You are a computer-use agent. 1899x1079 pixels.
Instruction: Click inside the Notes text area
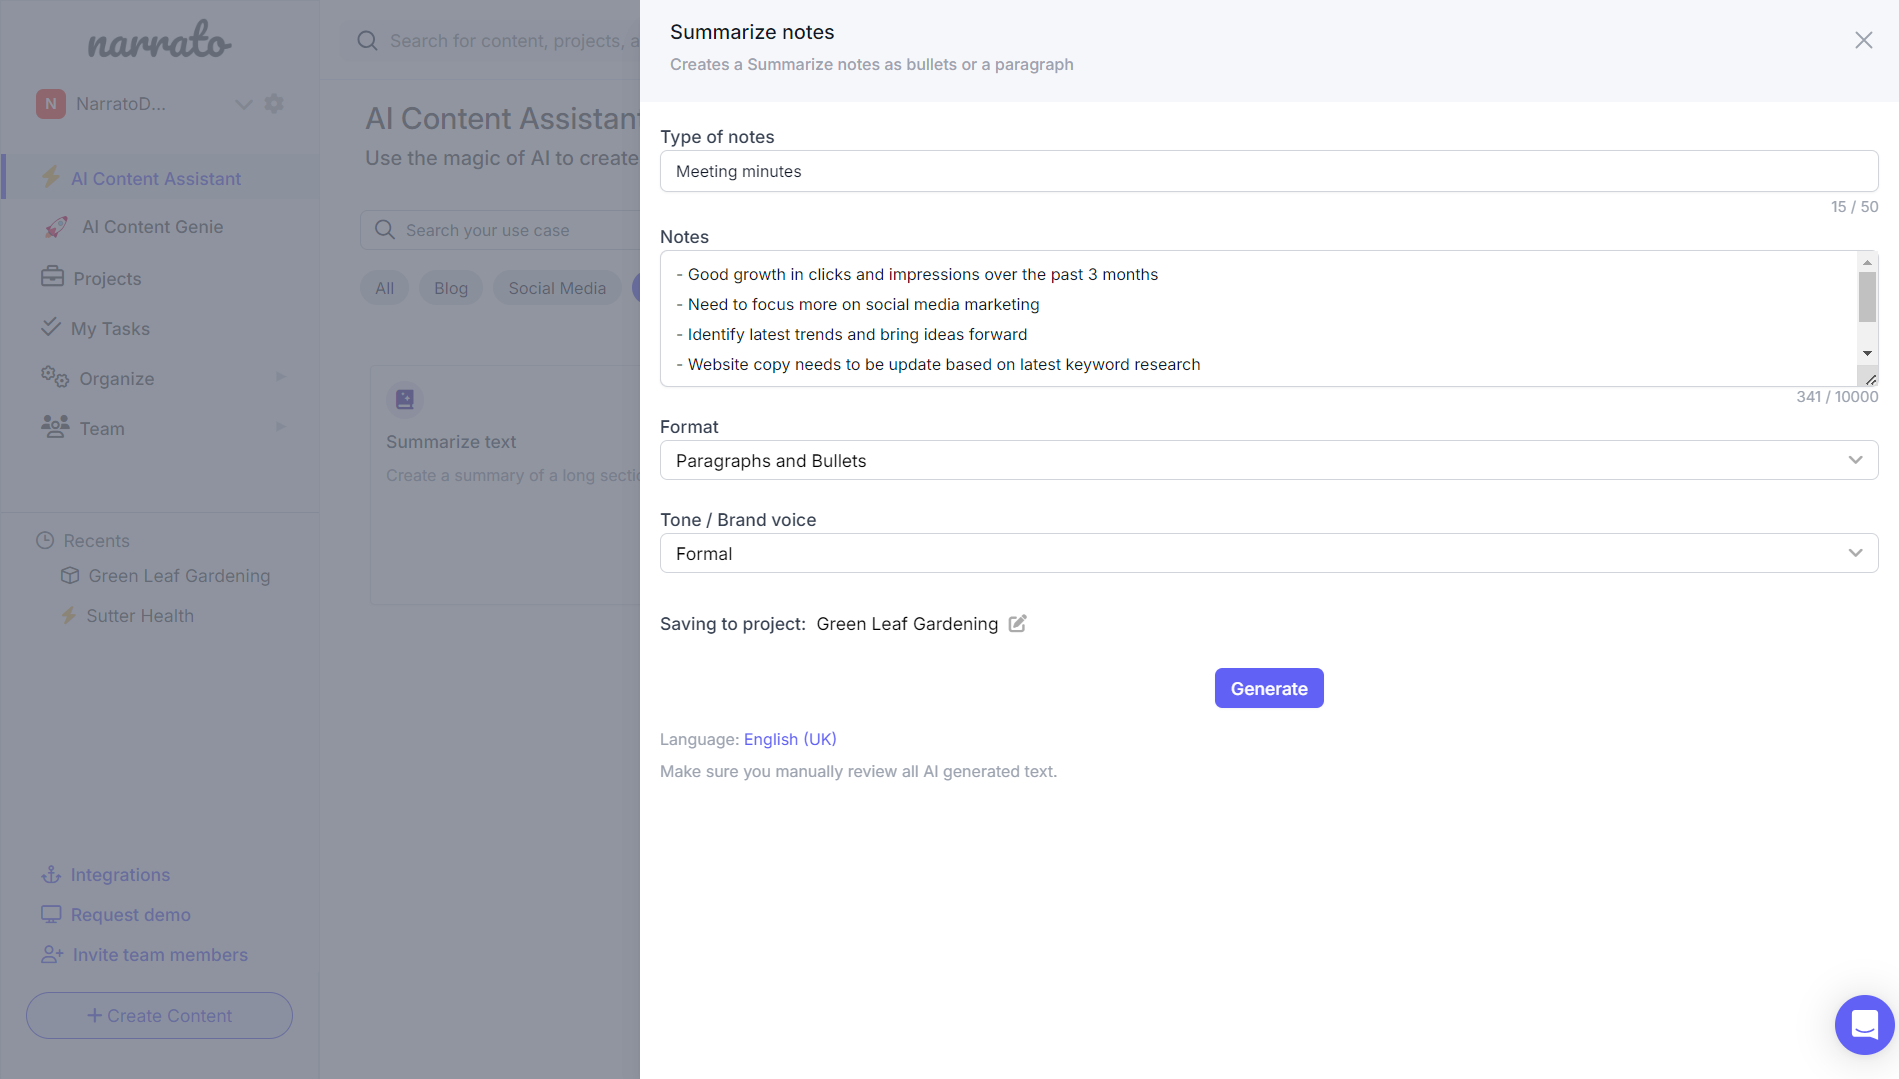1258,318
